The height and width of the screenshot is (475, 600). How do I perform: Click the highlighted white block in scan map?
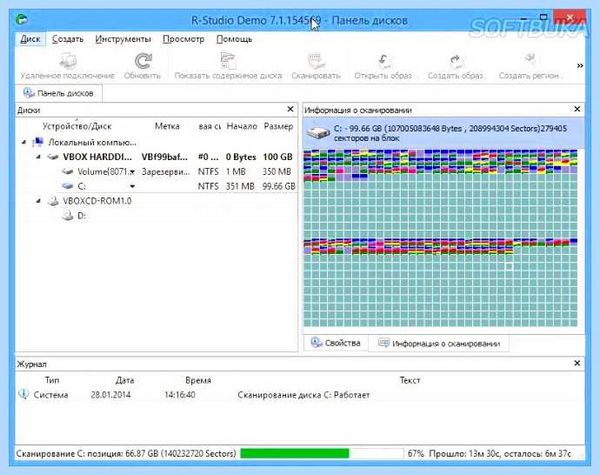pos(509,266)
